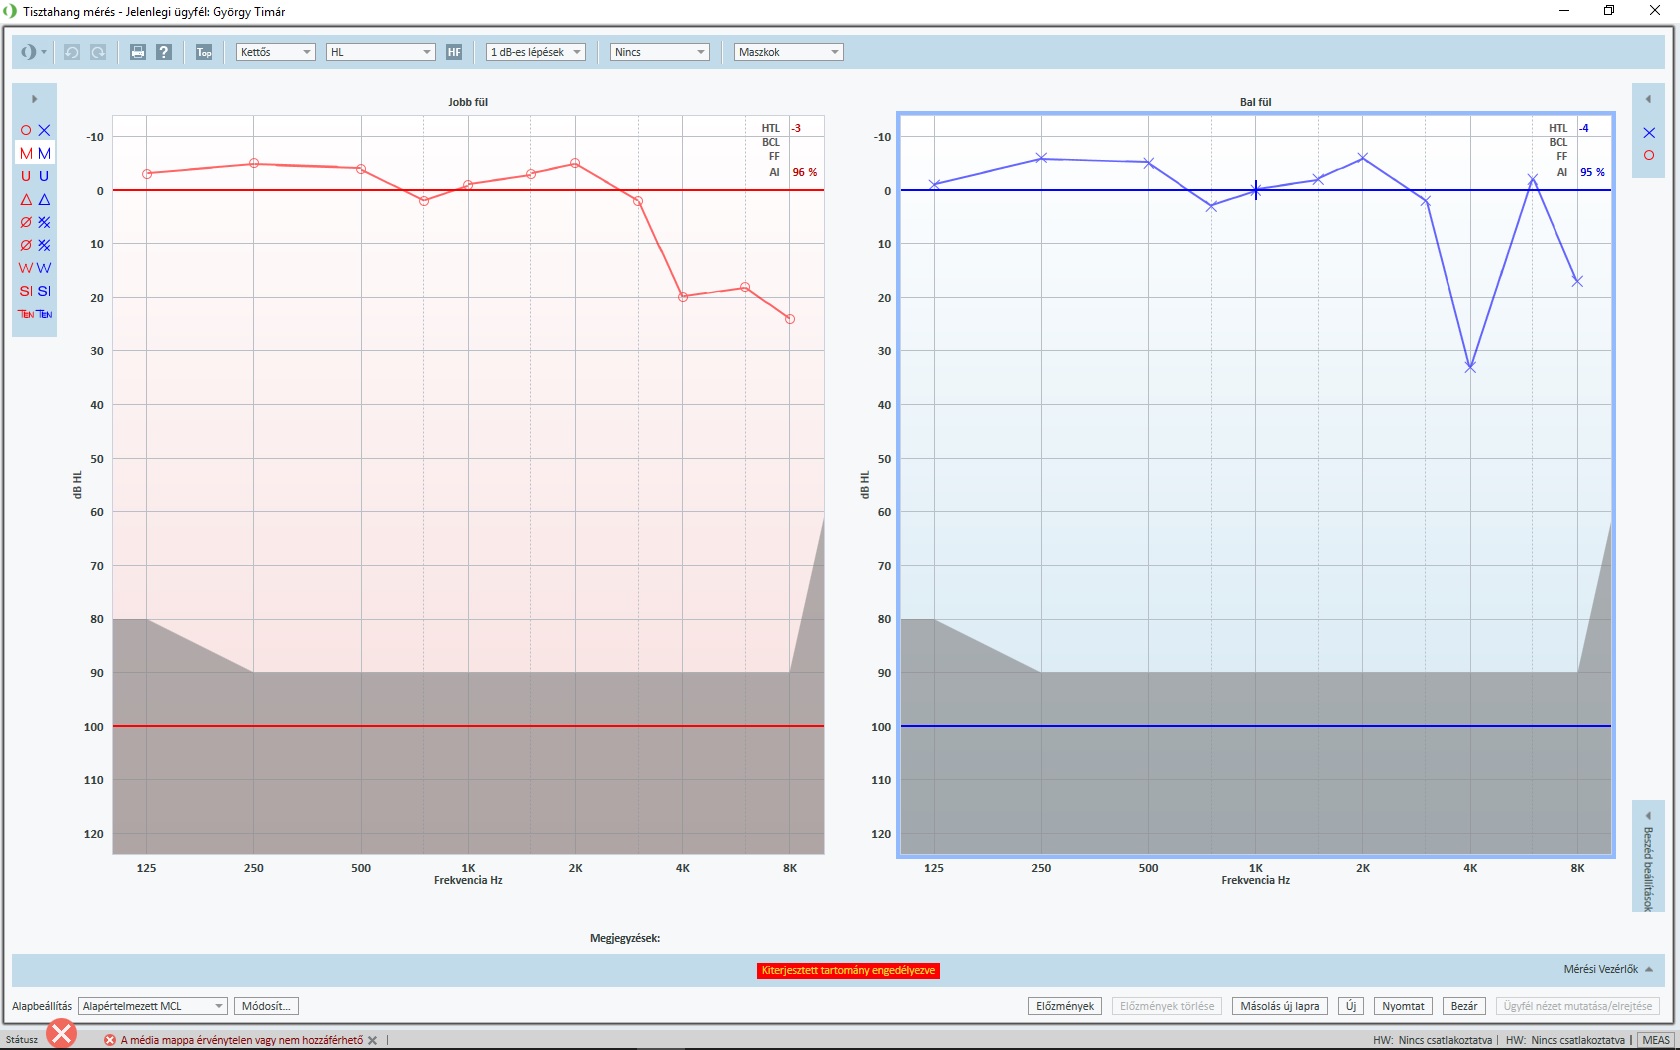The image size is (1680, 1050).
Task: Pick the red TEN test symbol
Action: point(26,314)
